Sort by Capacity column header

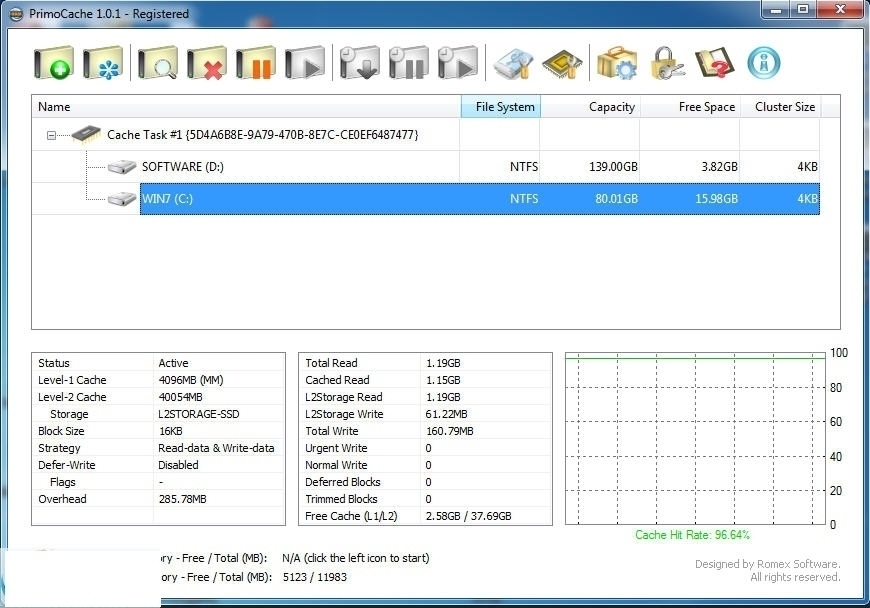click(590, 107)
